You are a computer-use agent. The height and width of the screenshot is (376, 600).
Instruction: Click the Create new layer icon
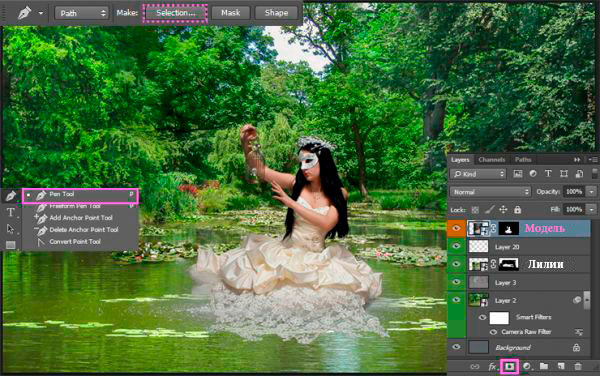[x=561, y=366]
